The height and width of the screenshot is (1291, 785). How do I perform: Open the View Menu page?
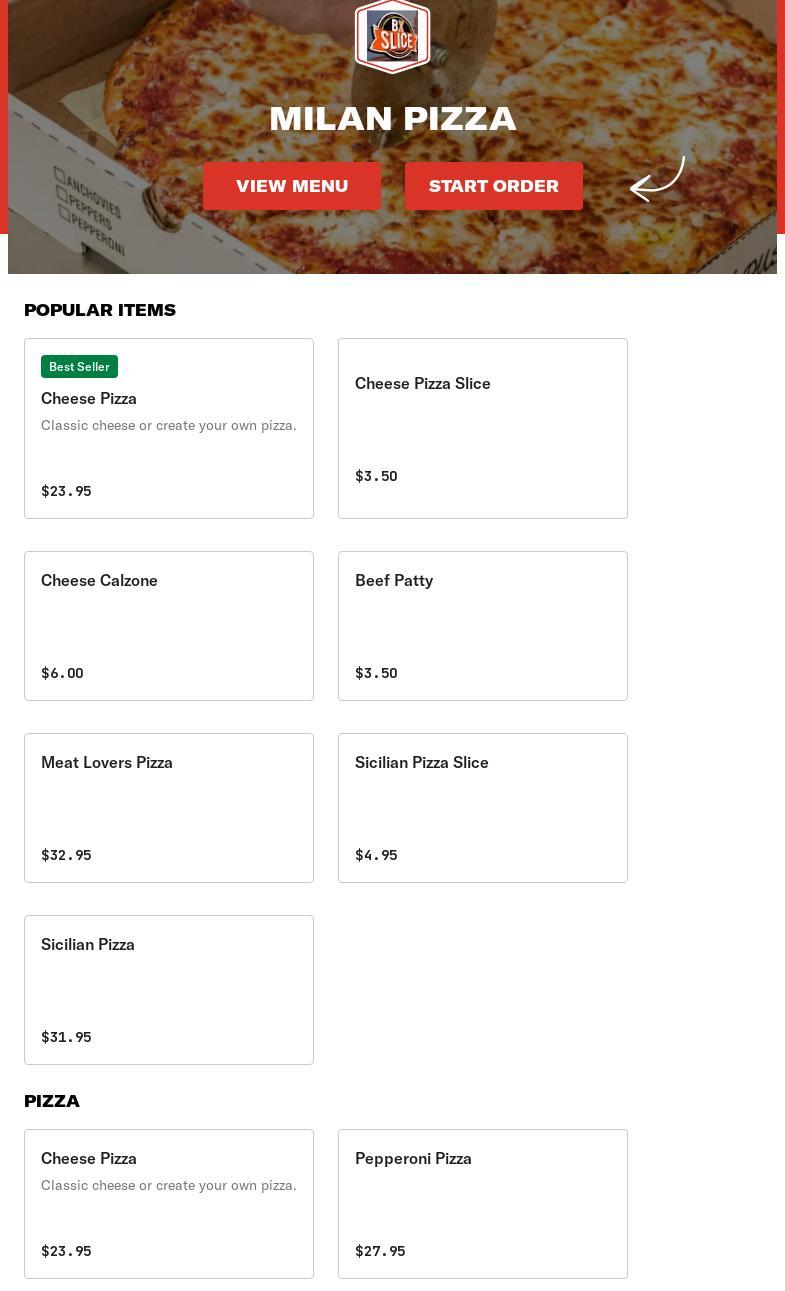pyautogui.click(x=292, y=186)
